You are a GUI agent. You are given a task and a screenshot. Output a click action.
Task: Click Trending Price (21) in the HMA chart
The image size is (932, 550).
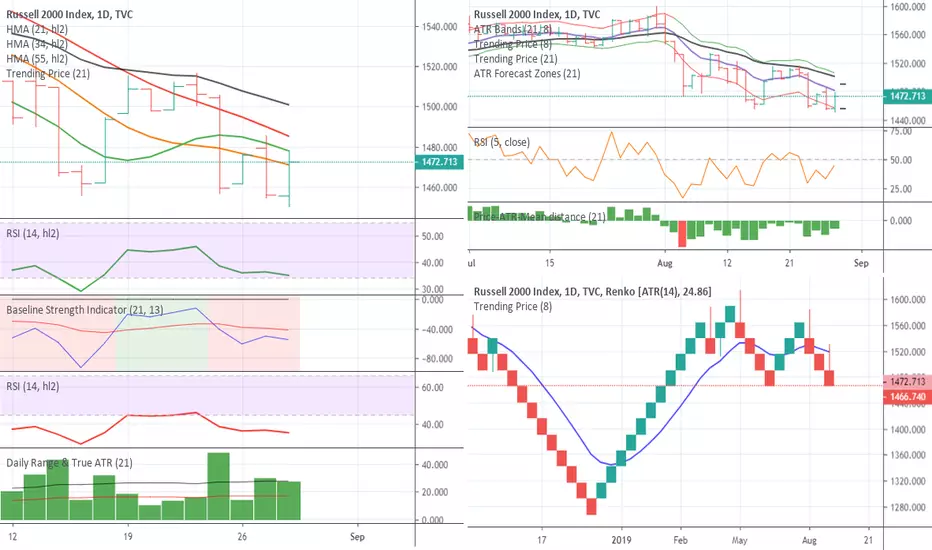pyautogui.click(x=48, y=74)
